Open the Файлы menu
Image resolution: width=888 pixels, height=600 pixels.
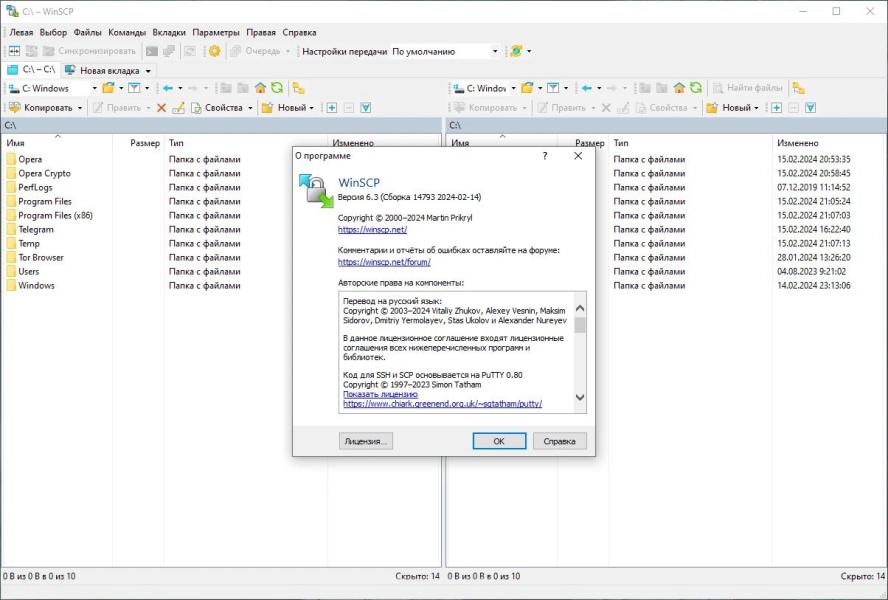87,32
